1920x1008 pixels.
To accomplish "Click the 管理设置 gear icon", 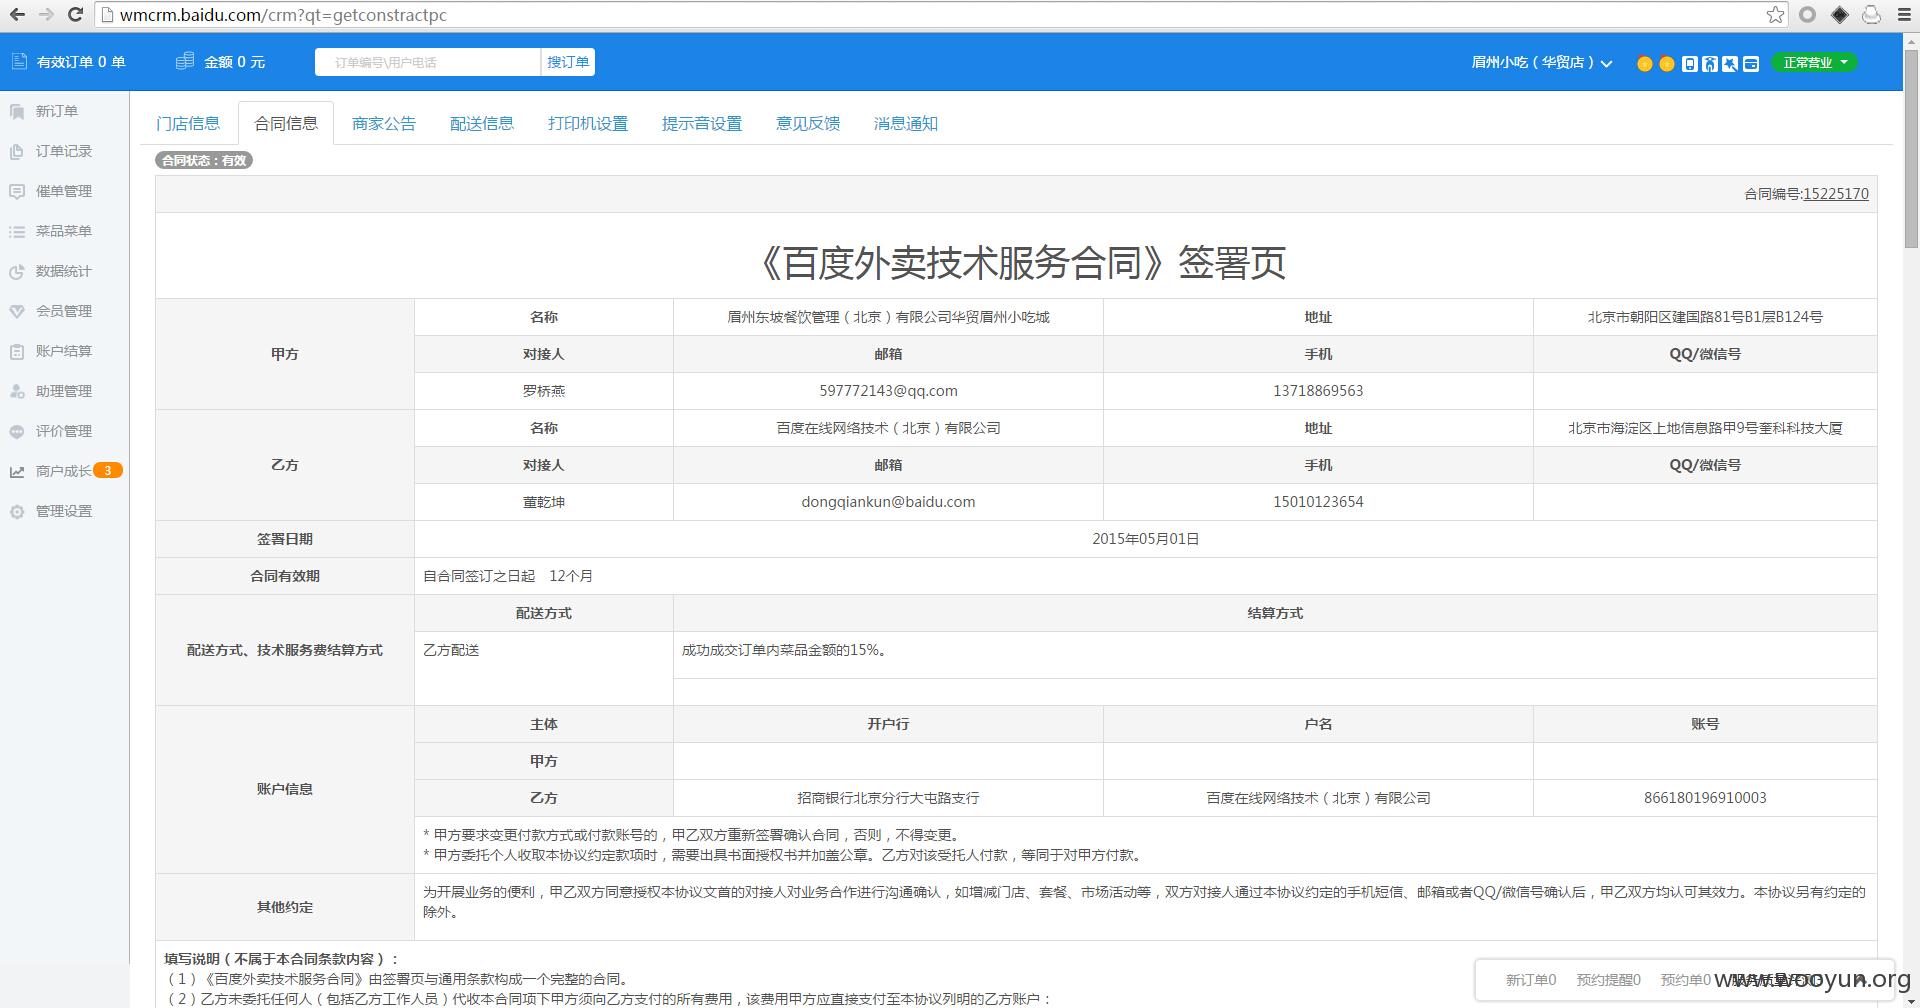I will [17, 512].
